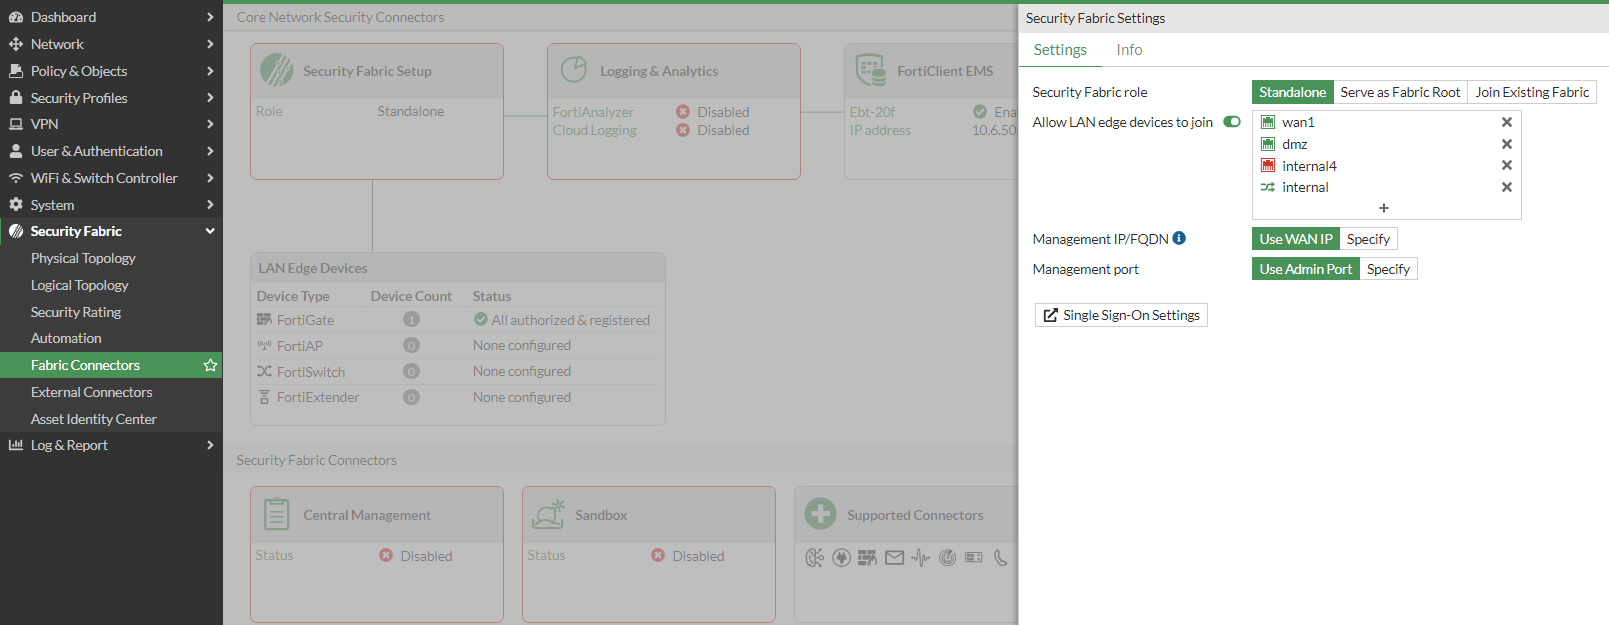Click the red internal4 interface icon
This screenshot has height=625, width=1609.
point(1268,165)
